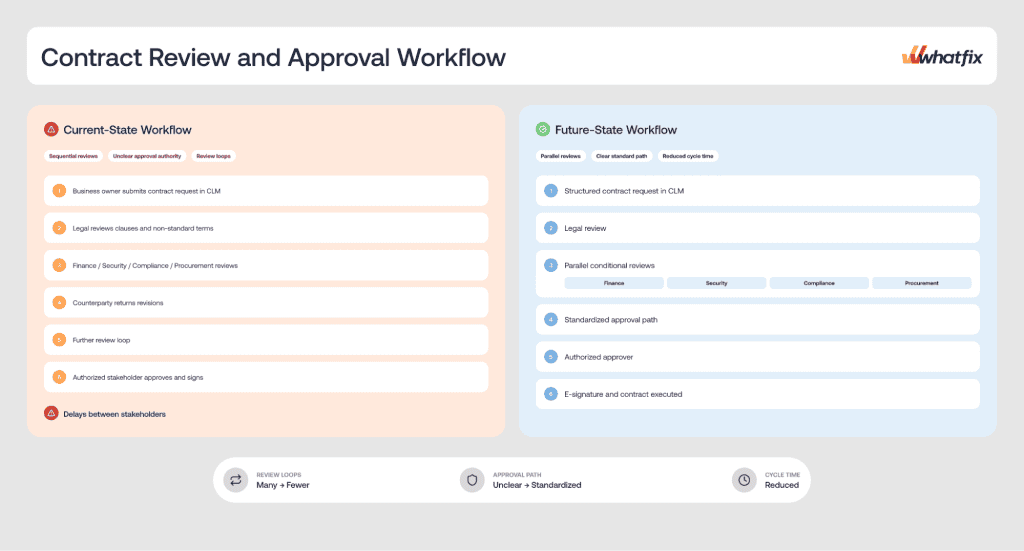This screenshot has height=551, width=1024.
Task: Click blue step 4 circle for standardized approval path
Action: (551, 319)
